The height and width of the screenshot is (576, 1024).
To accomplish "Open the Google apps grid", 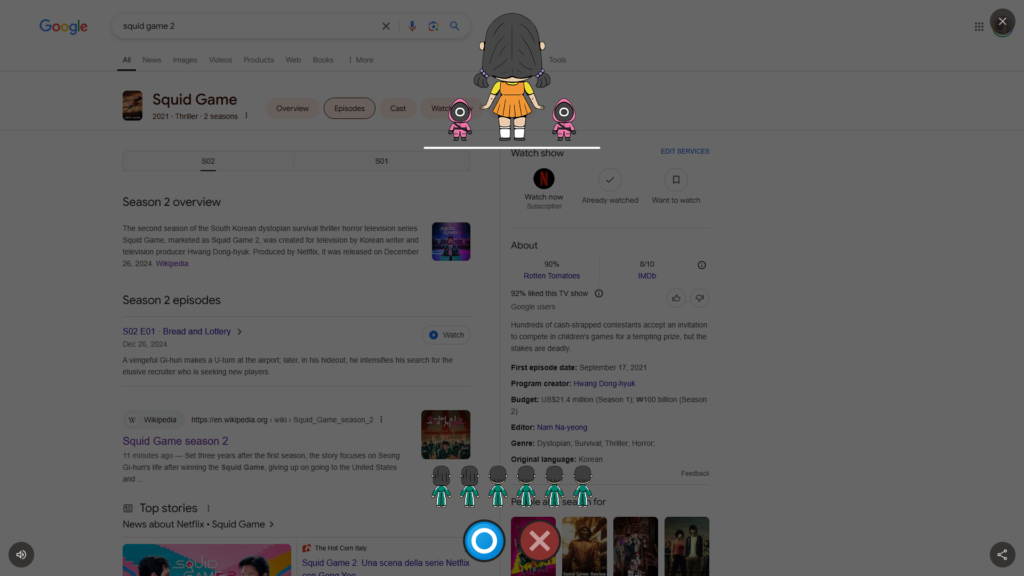I will 979,27.
